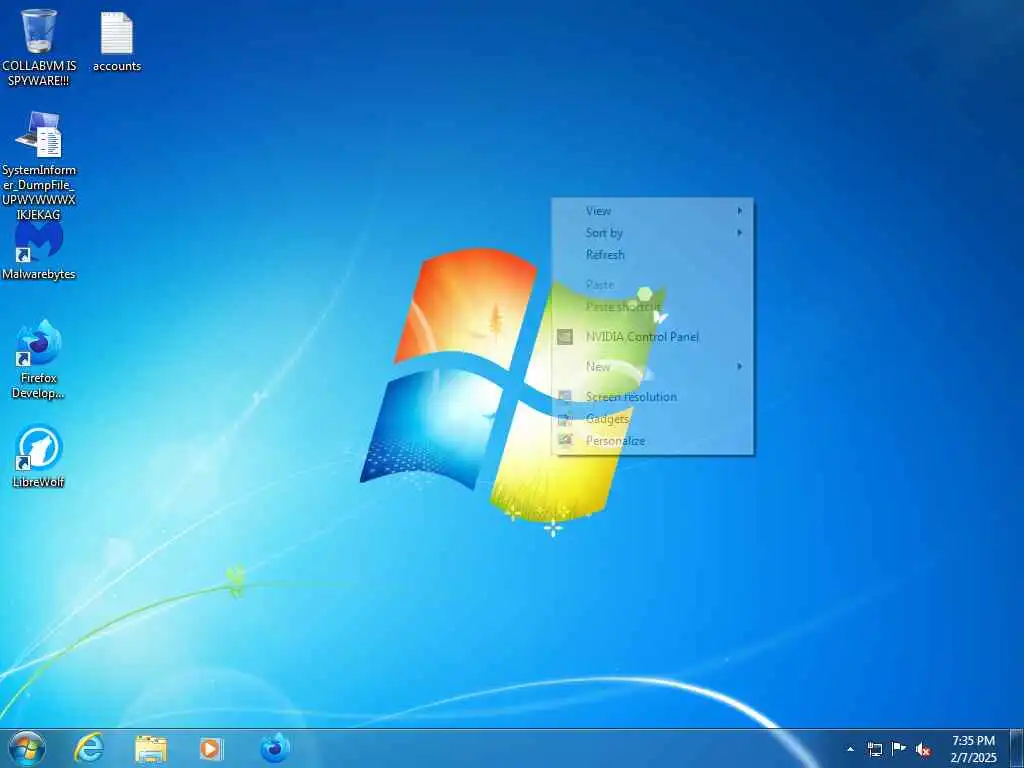1024x768 pixels.
Task: Select the LibreWolf desktop shortcut
Action: [x=39, y=456]
